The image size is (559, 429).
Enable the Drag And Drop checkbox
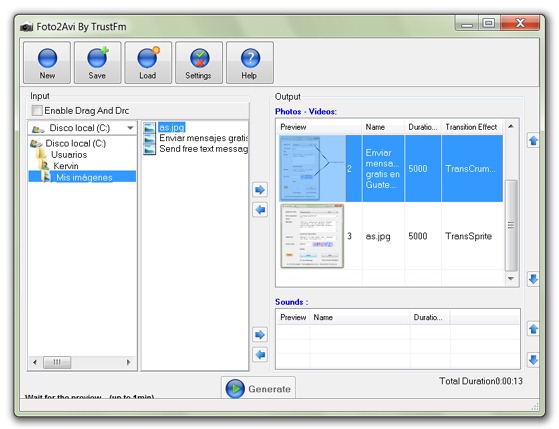37,111
